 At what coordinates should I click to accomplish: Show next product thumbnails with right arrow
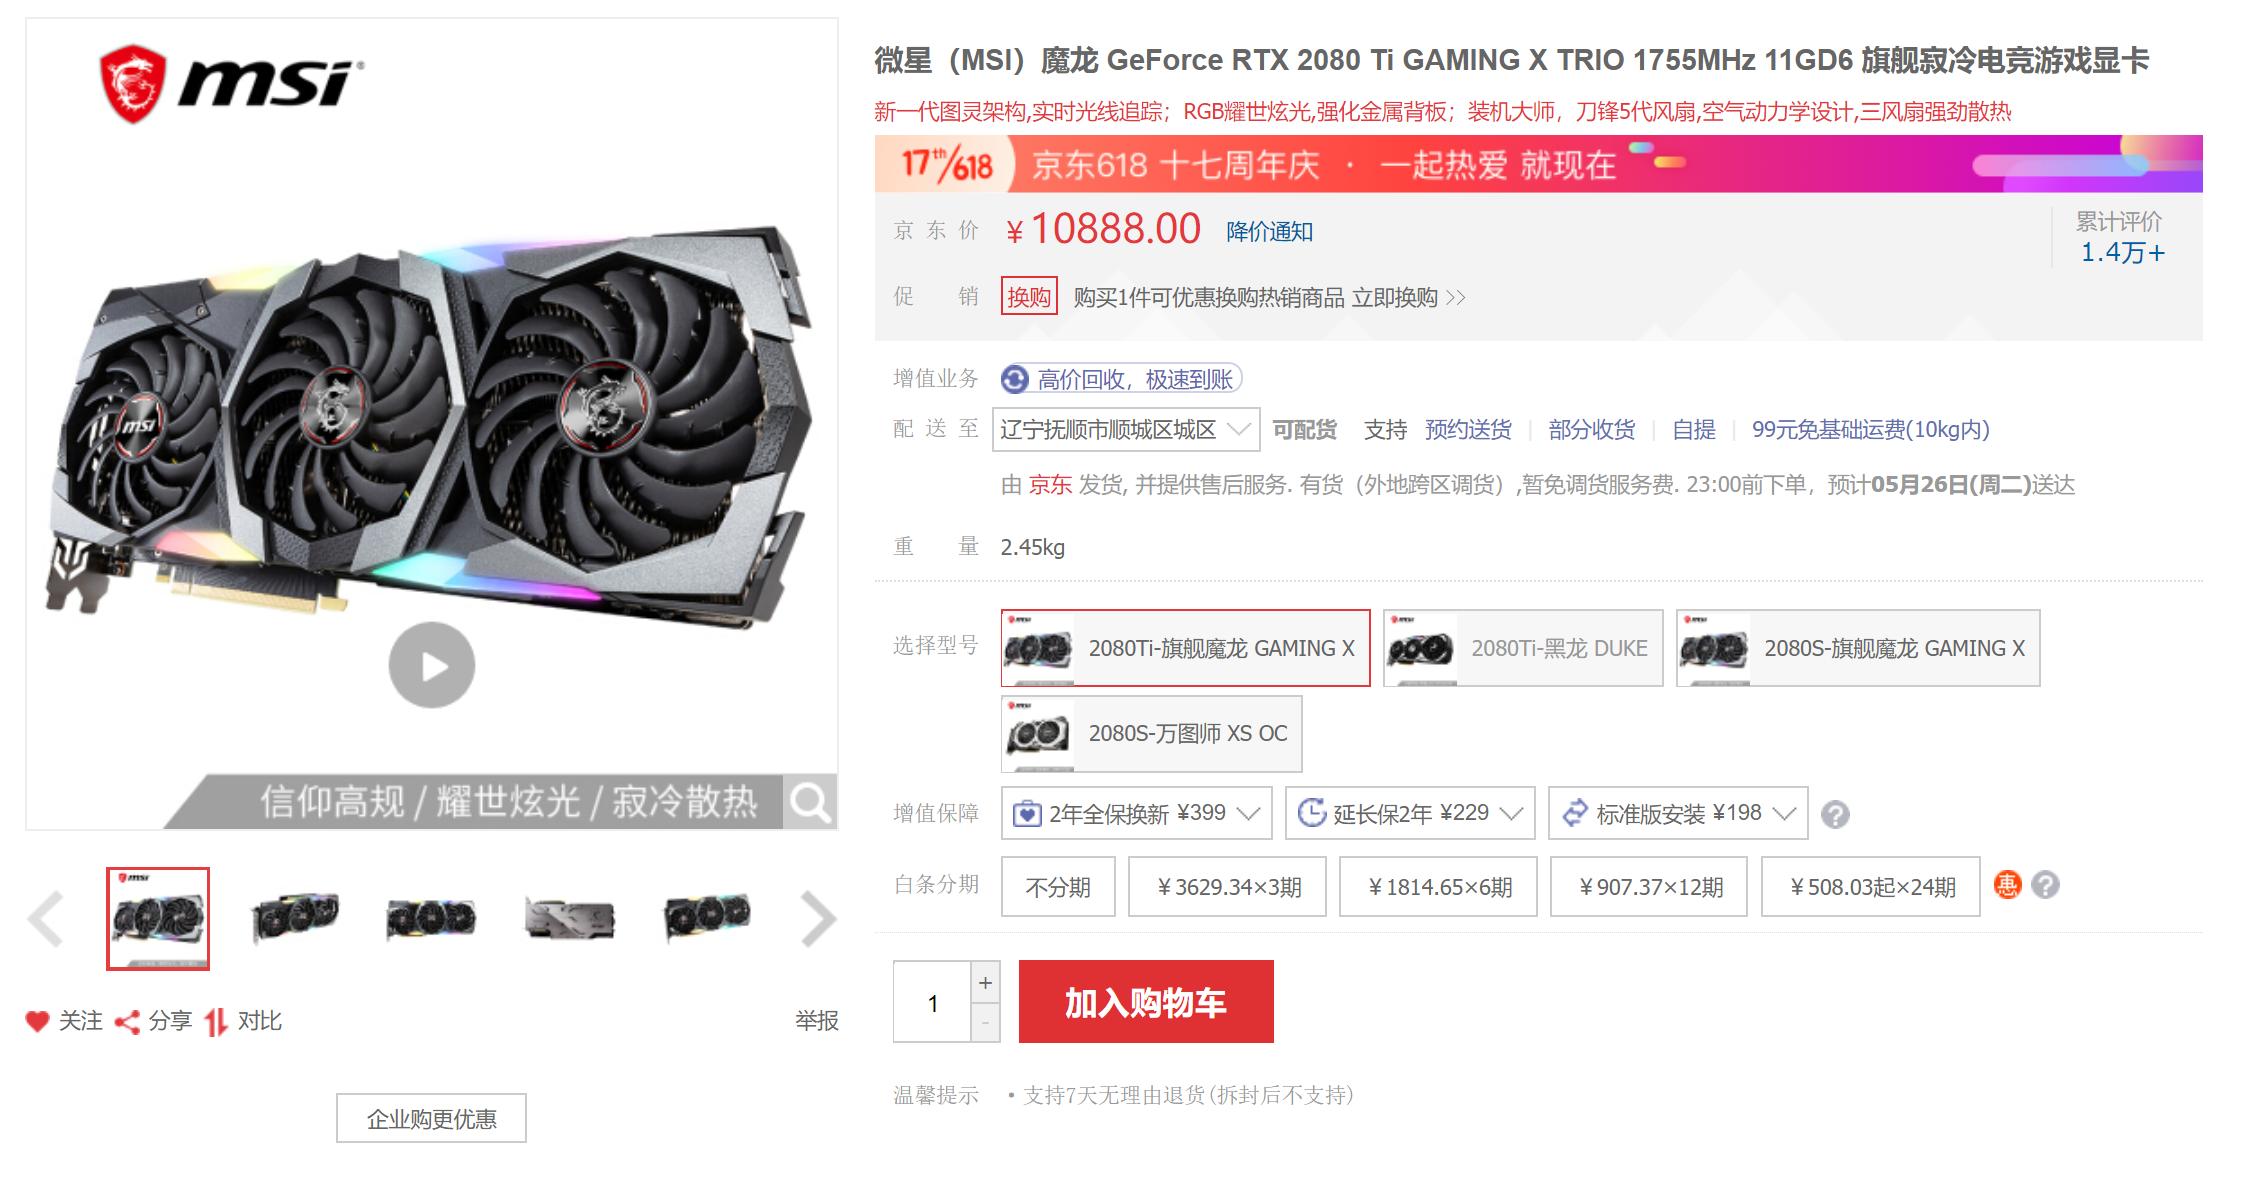[x=818, y=919]
